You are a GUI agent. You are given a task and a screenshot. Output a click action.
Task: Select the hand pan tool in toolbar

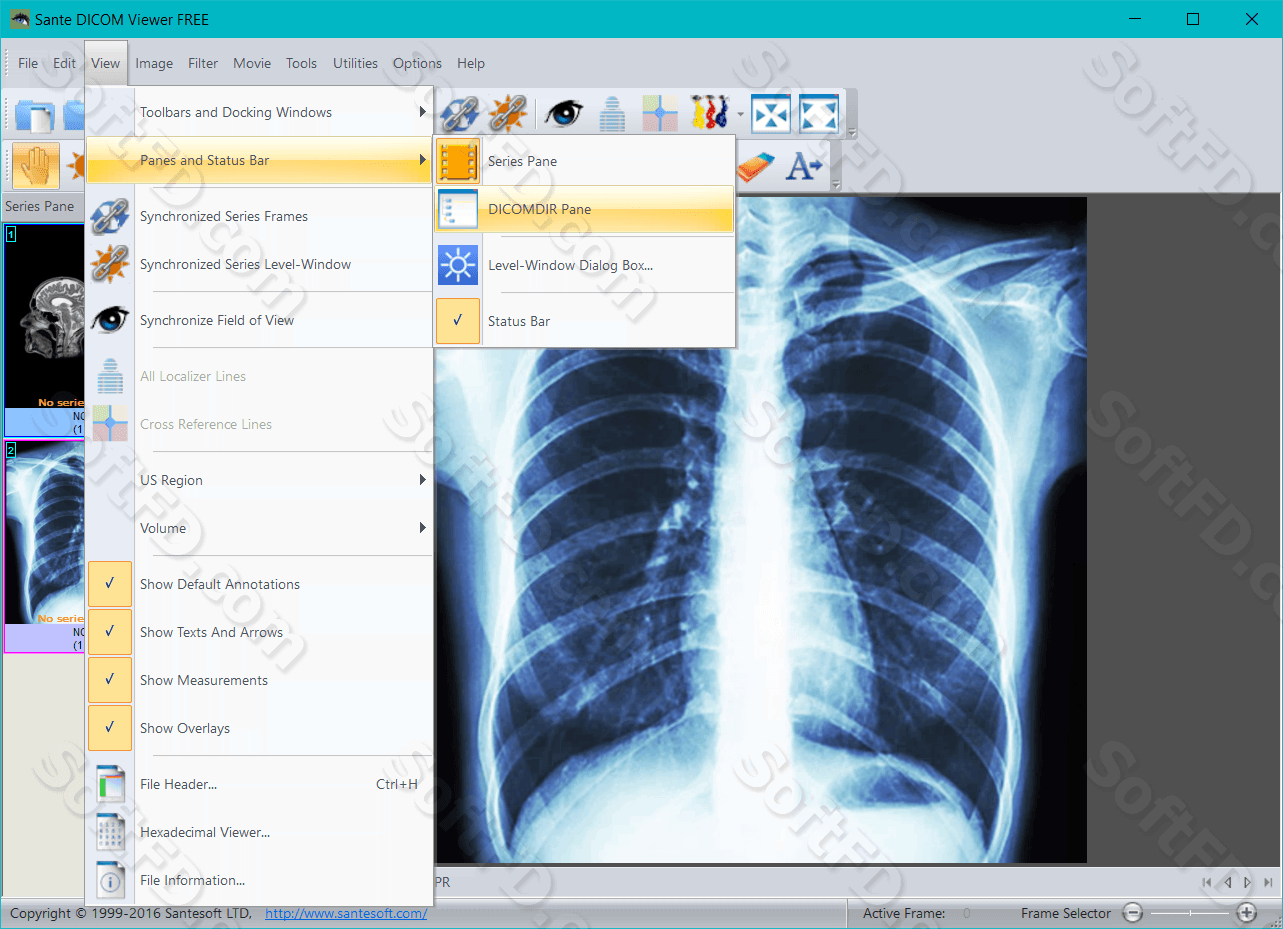click(x=36, y=165)
